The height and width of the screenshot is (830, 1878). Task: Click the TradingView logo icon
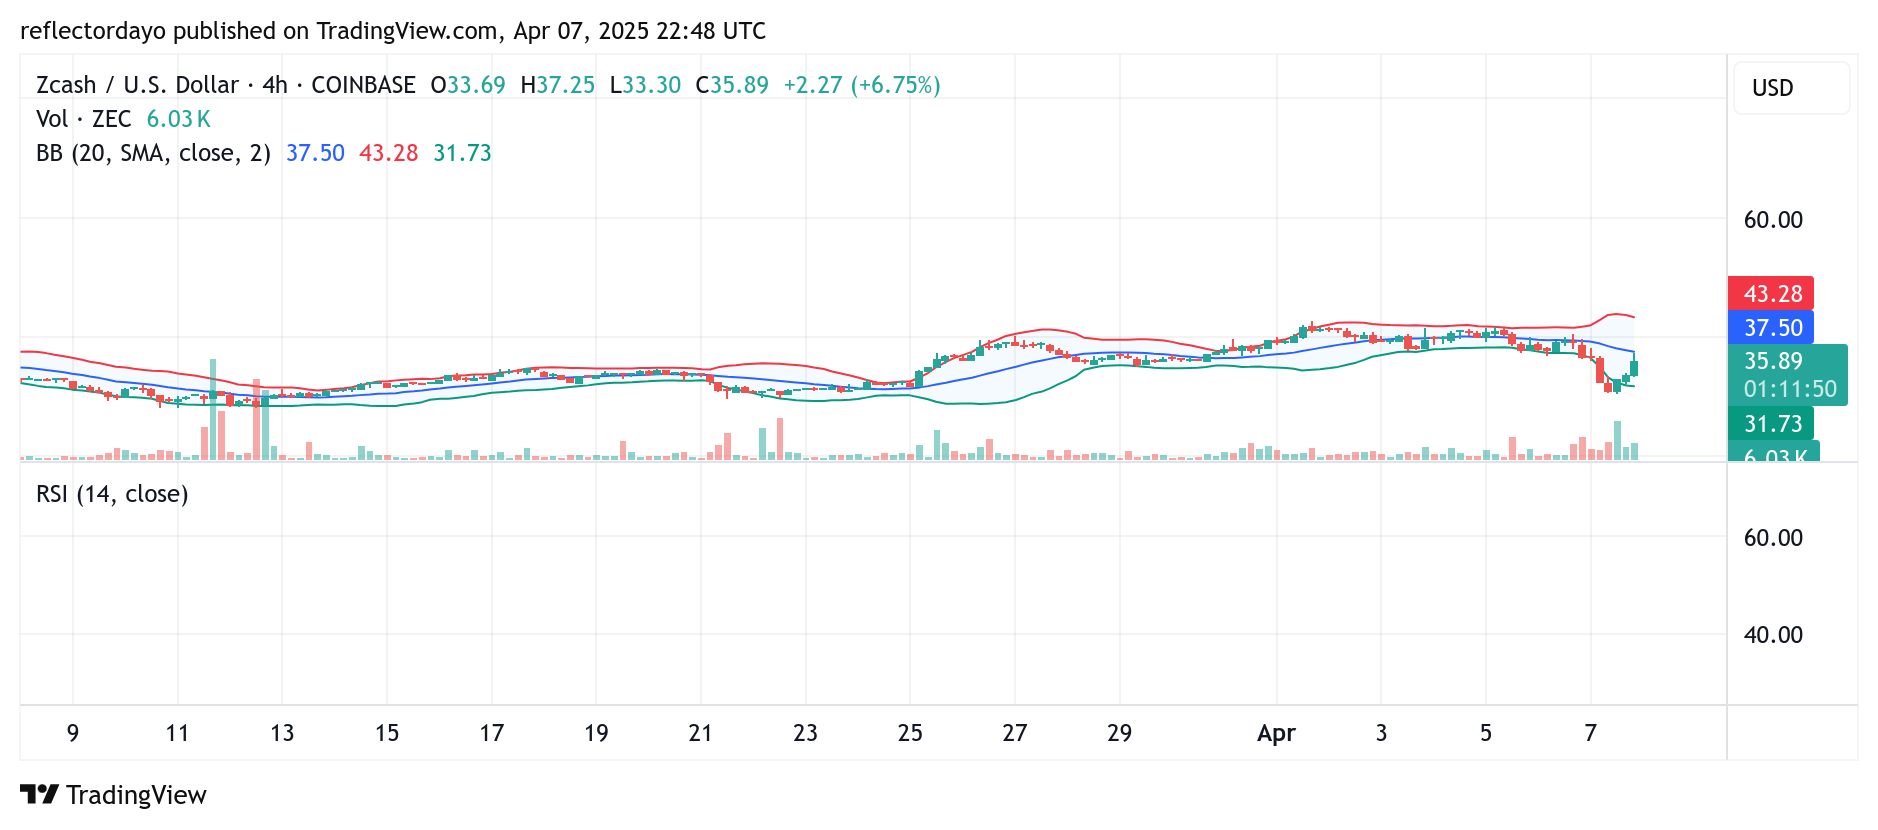point(39,795)
